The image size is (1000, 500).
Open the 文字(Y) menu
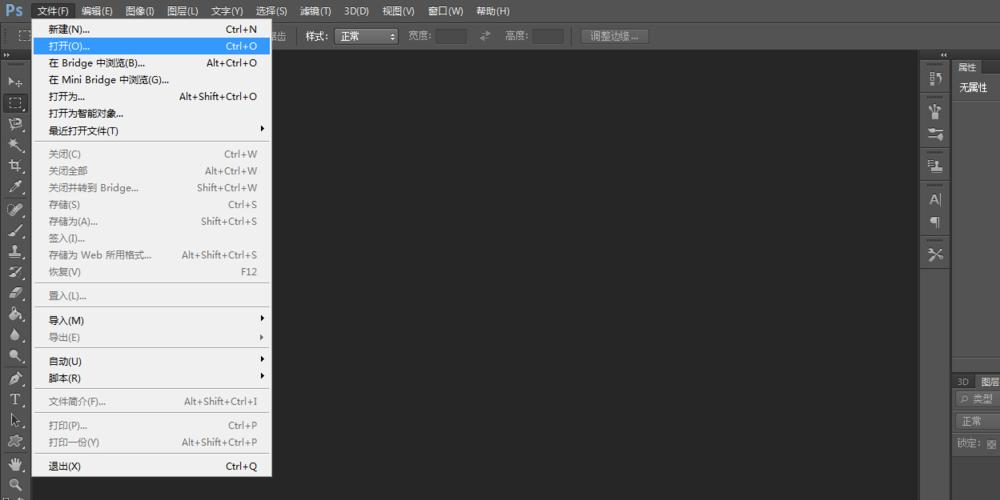[x=227, y=11]
